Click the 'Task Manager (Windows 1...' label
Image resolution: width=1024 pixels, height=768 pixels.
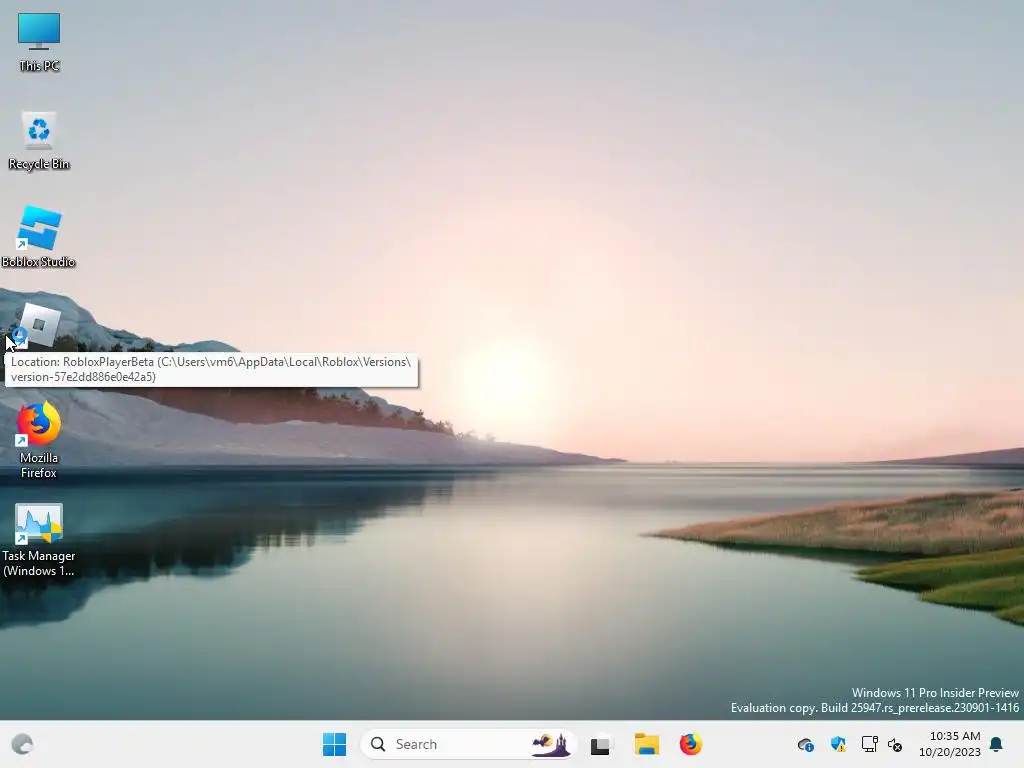(39, 563)
